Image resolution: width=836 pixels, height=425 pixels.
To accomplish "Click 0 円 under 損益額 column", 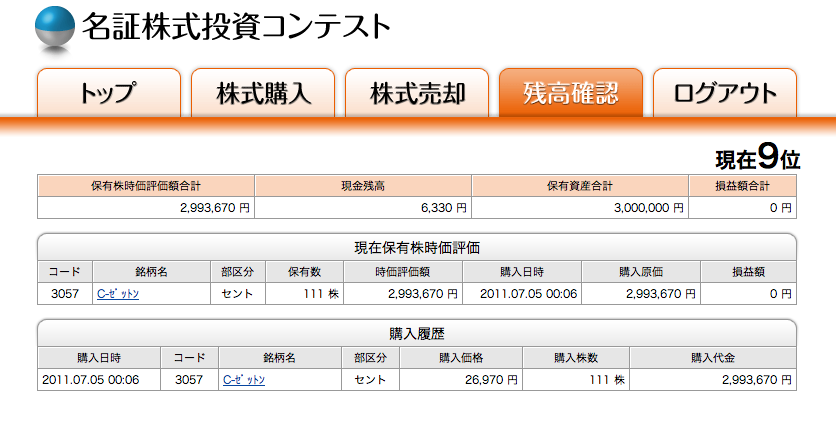I will (781, 294).
